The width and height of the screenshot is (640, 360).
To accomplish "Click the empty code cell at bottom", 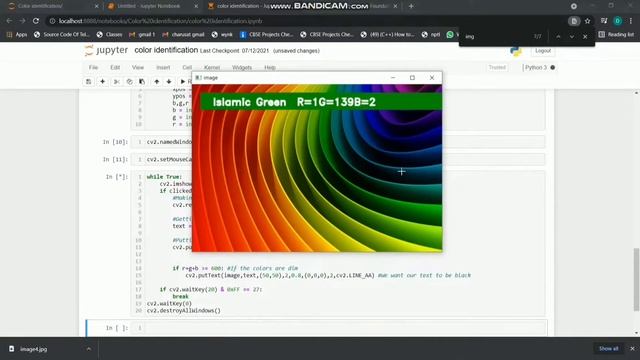I will tap(345, 328).
